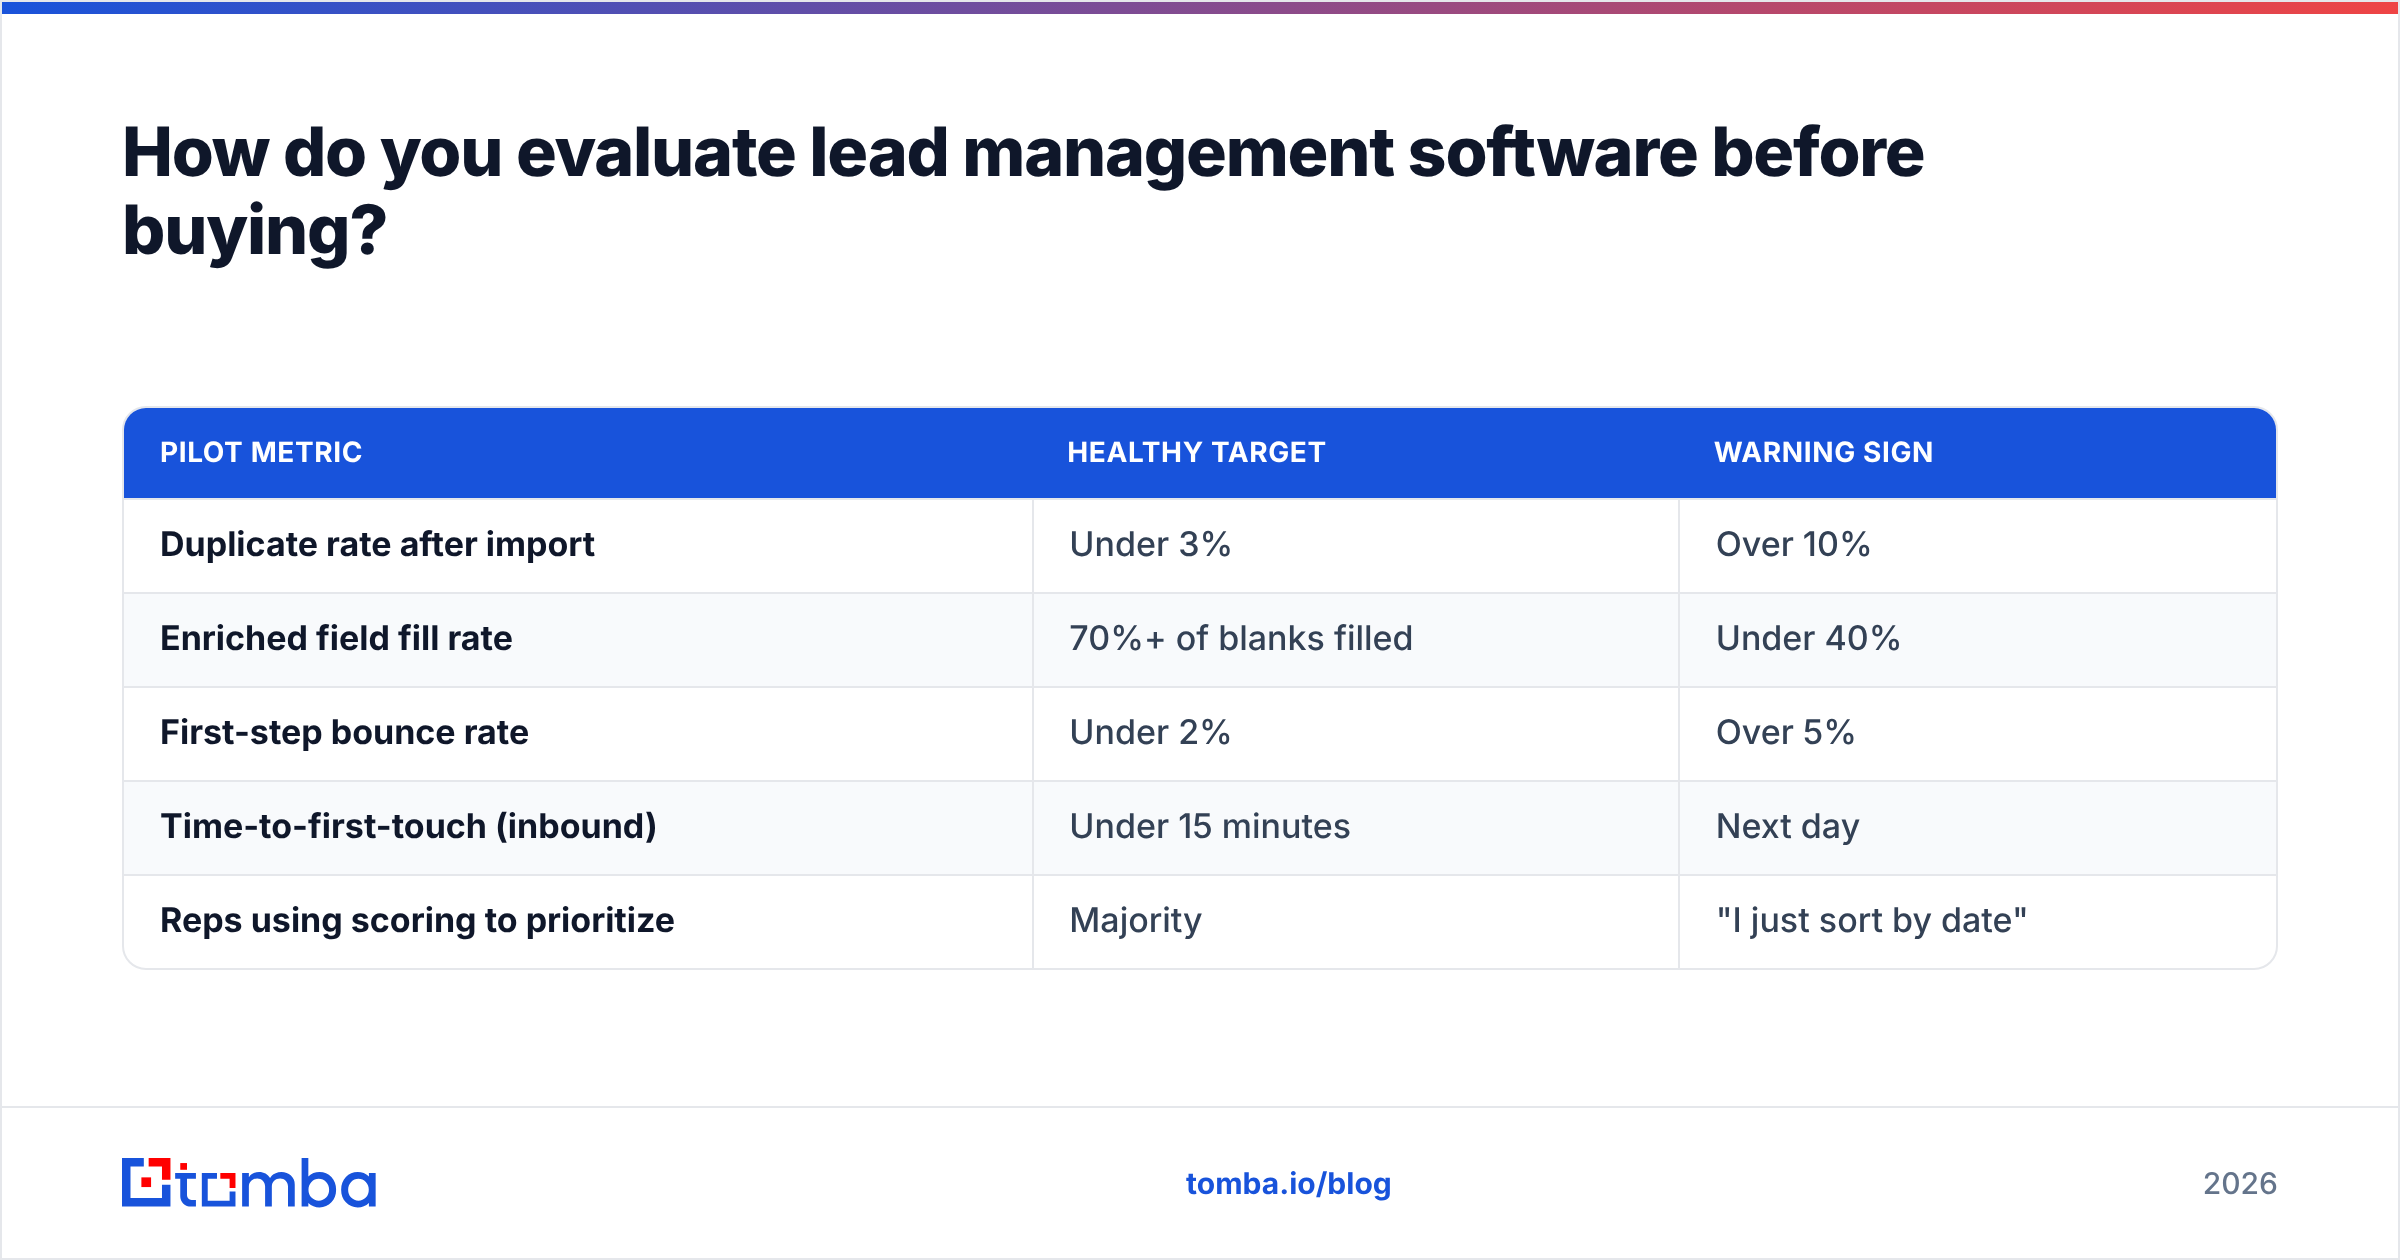
Task: Click the 'Enriched field fill rate' cell
Action: [x=578, y=639]
